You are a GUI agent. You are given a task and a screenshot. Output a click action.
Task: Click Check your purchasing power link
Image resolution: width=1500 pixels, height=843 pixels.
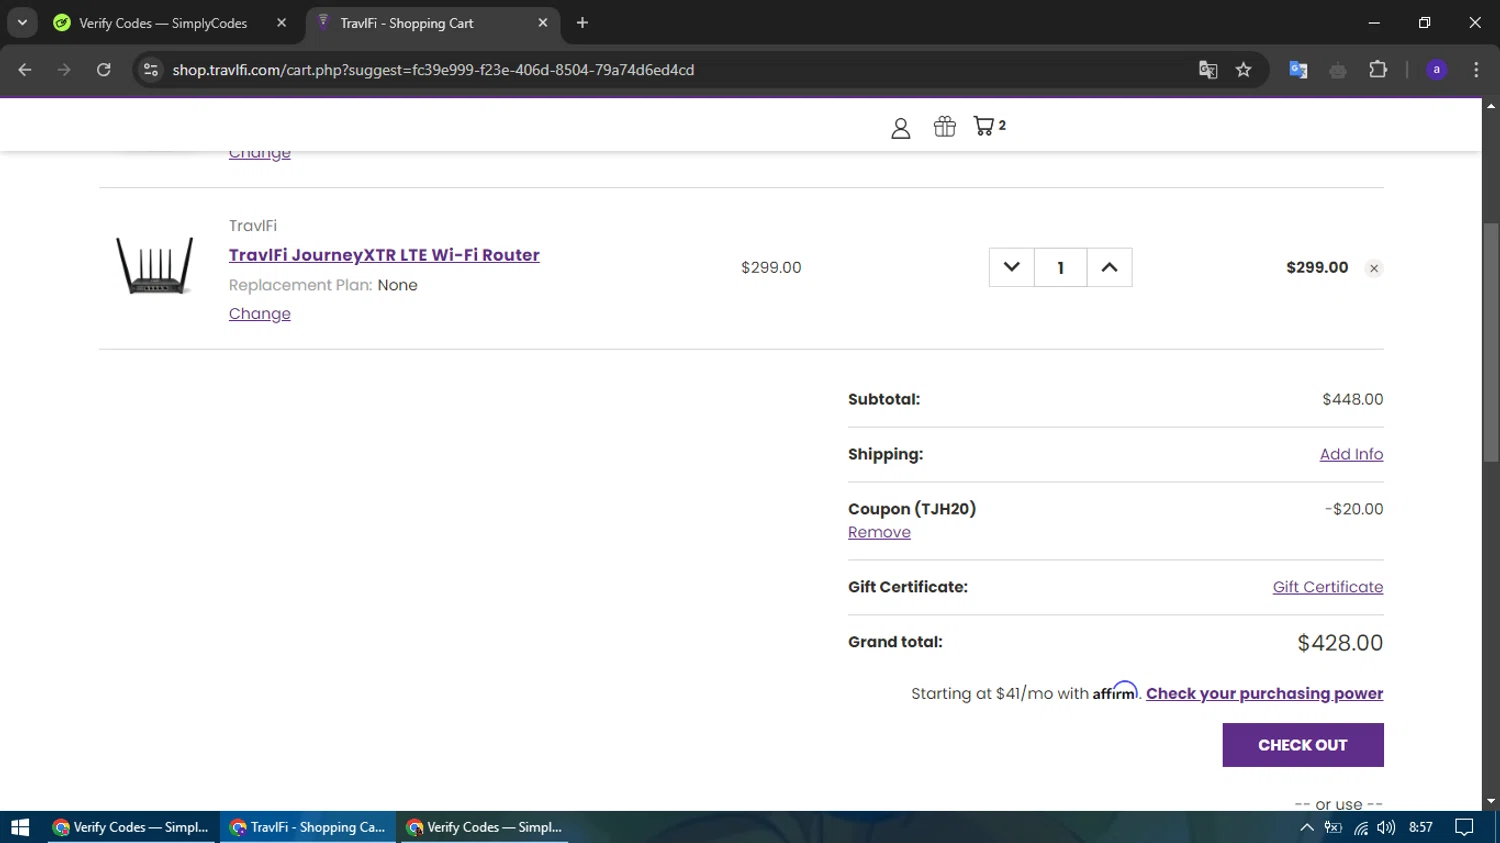click(1265, 693)
